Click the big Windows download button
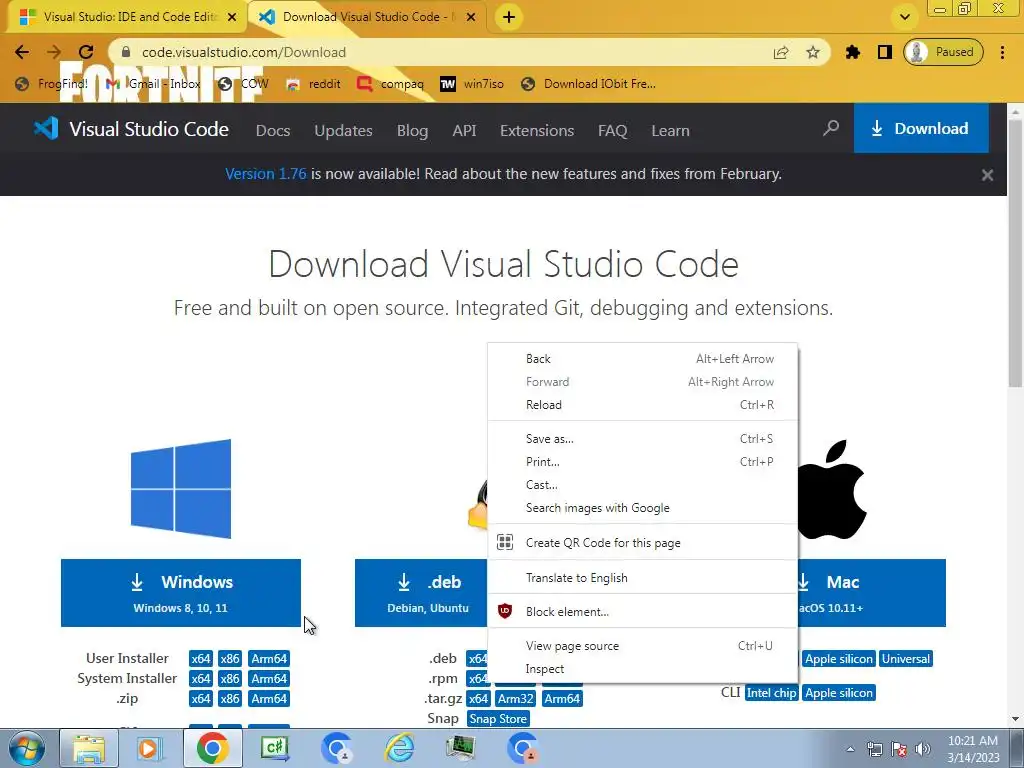The height and width of the screenshot is (768, 1024). click(x=181, y=593)
